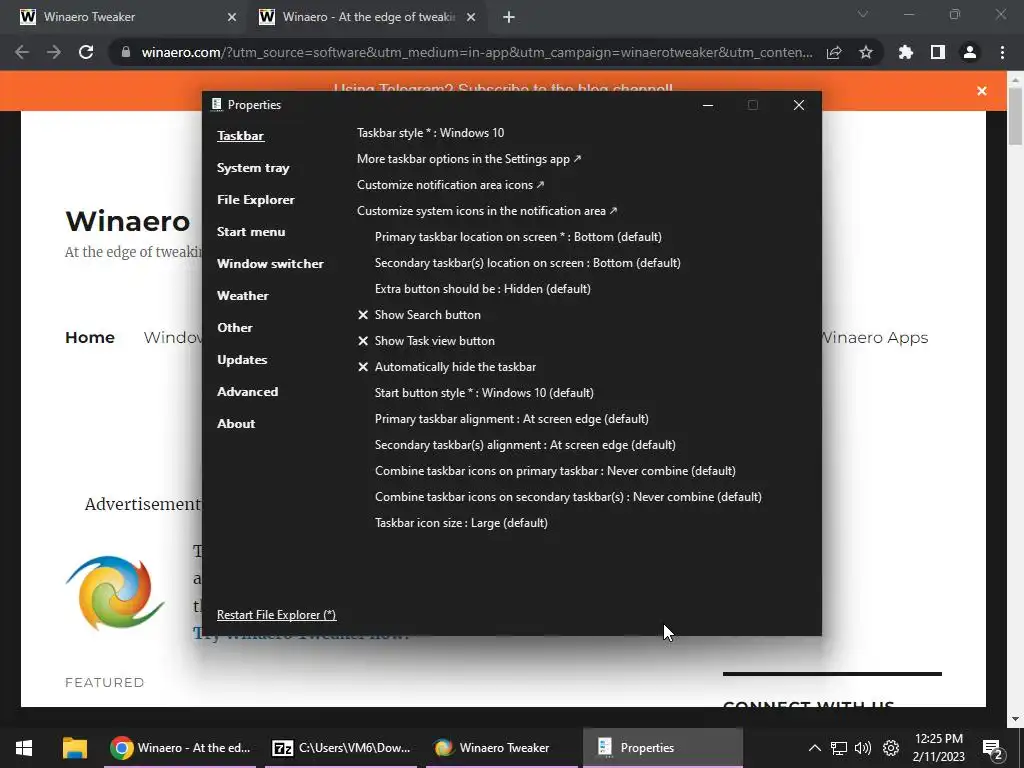Screen dimensions: 1024x768
Task: Click the Winaero site title
Action: (x=128, y=221)
